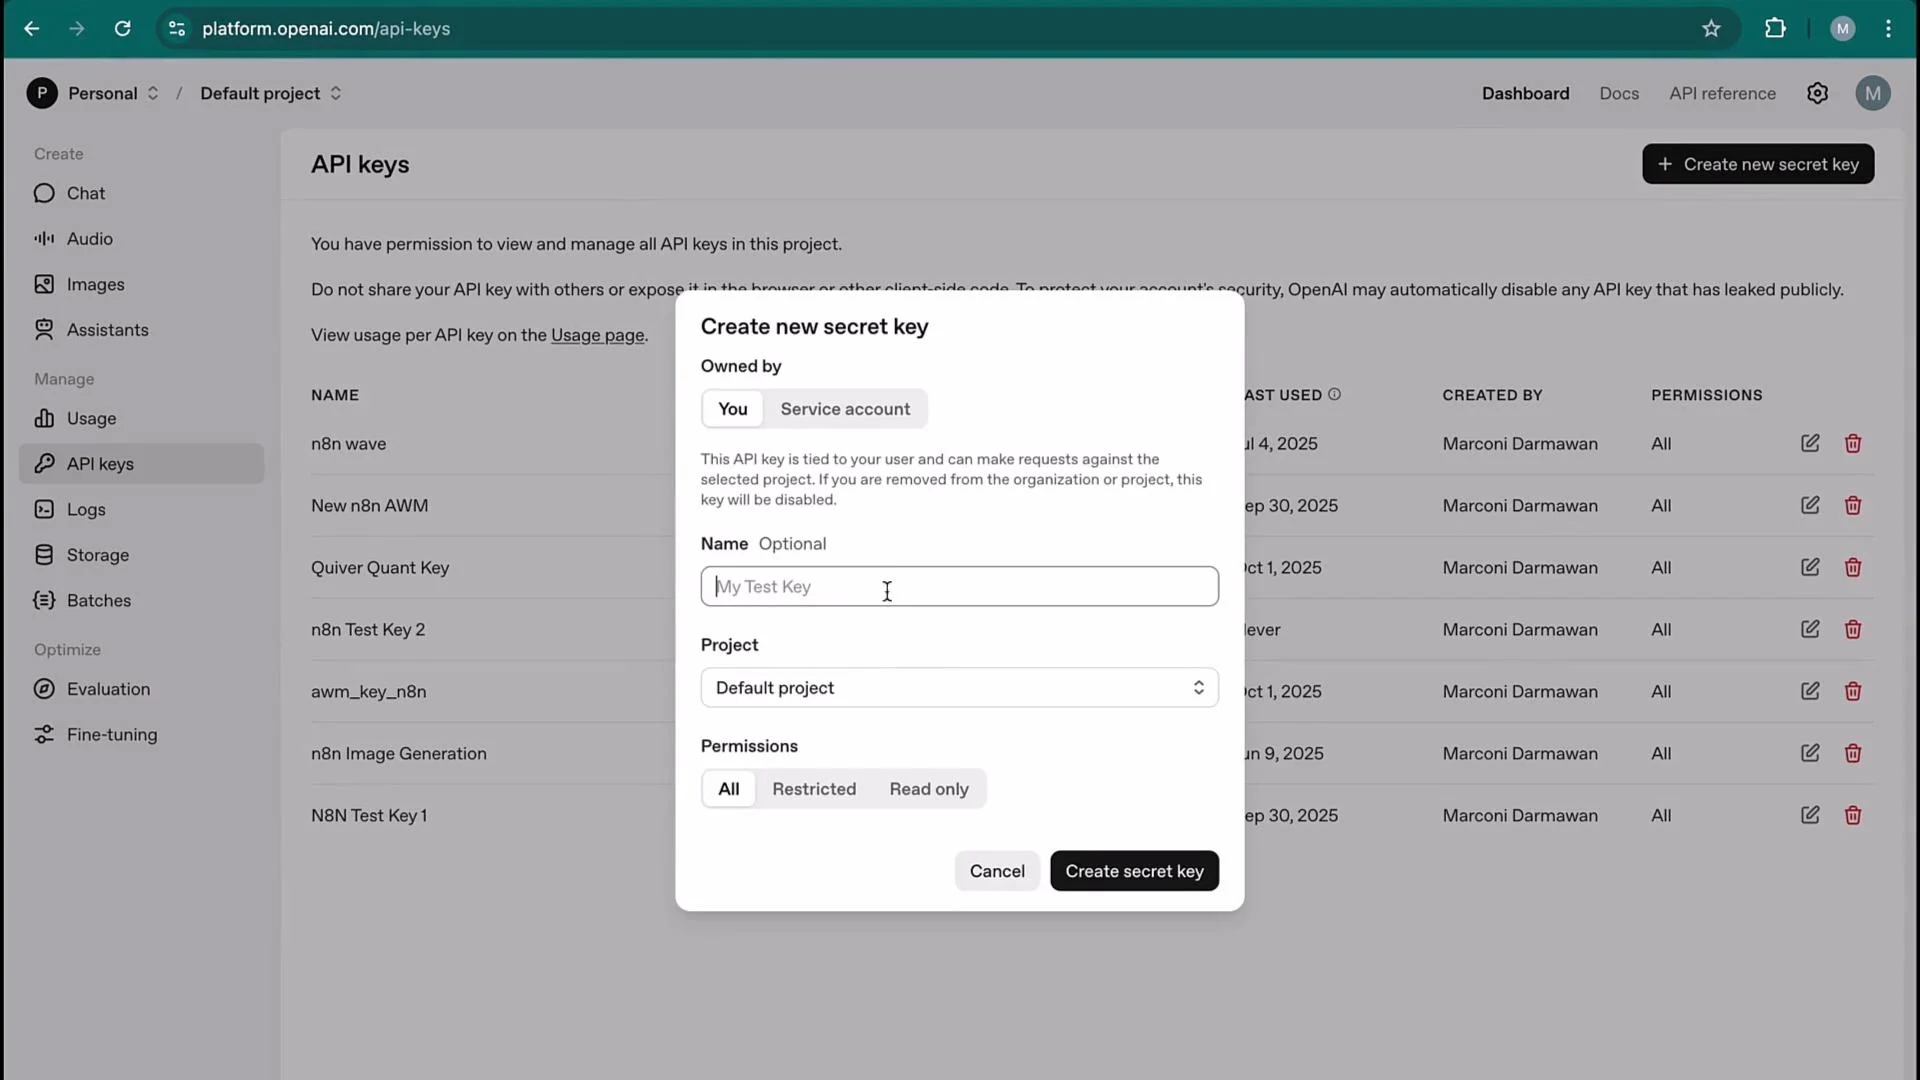Click the NAME column header
Image resolution: width=1920 pixels, height=1080 pixels.
(335, 395)
